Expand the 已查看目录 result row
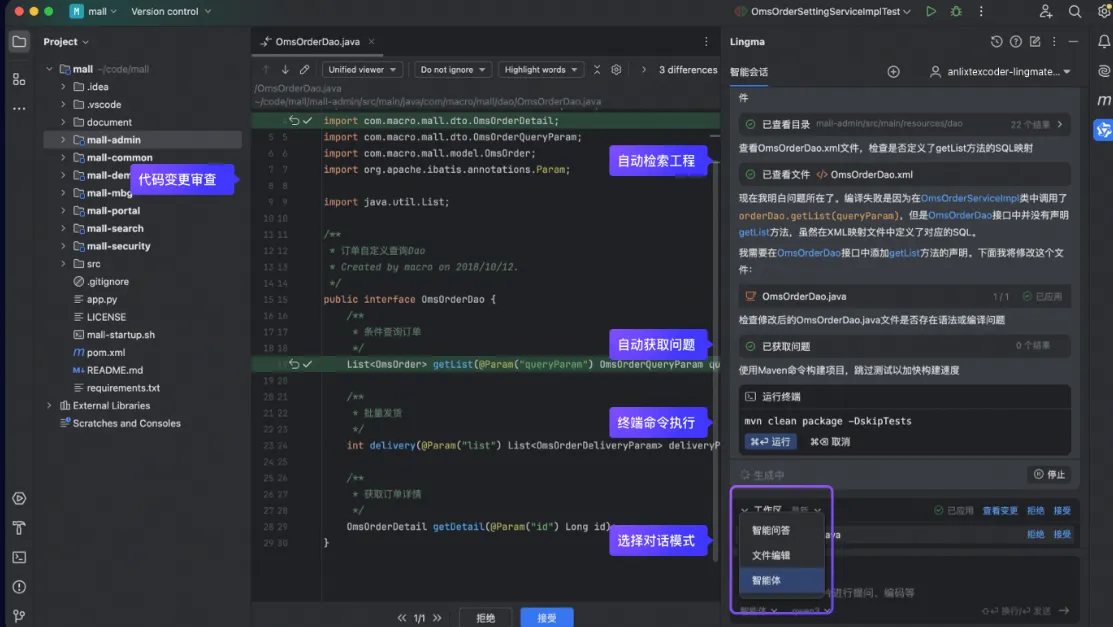 (x=1060, y=124)
